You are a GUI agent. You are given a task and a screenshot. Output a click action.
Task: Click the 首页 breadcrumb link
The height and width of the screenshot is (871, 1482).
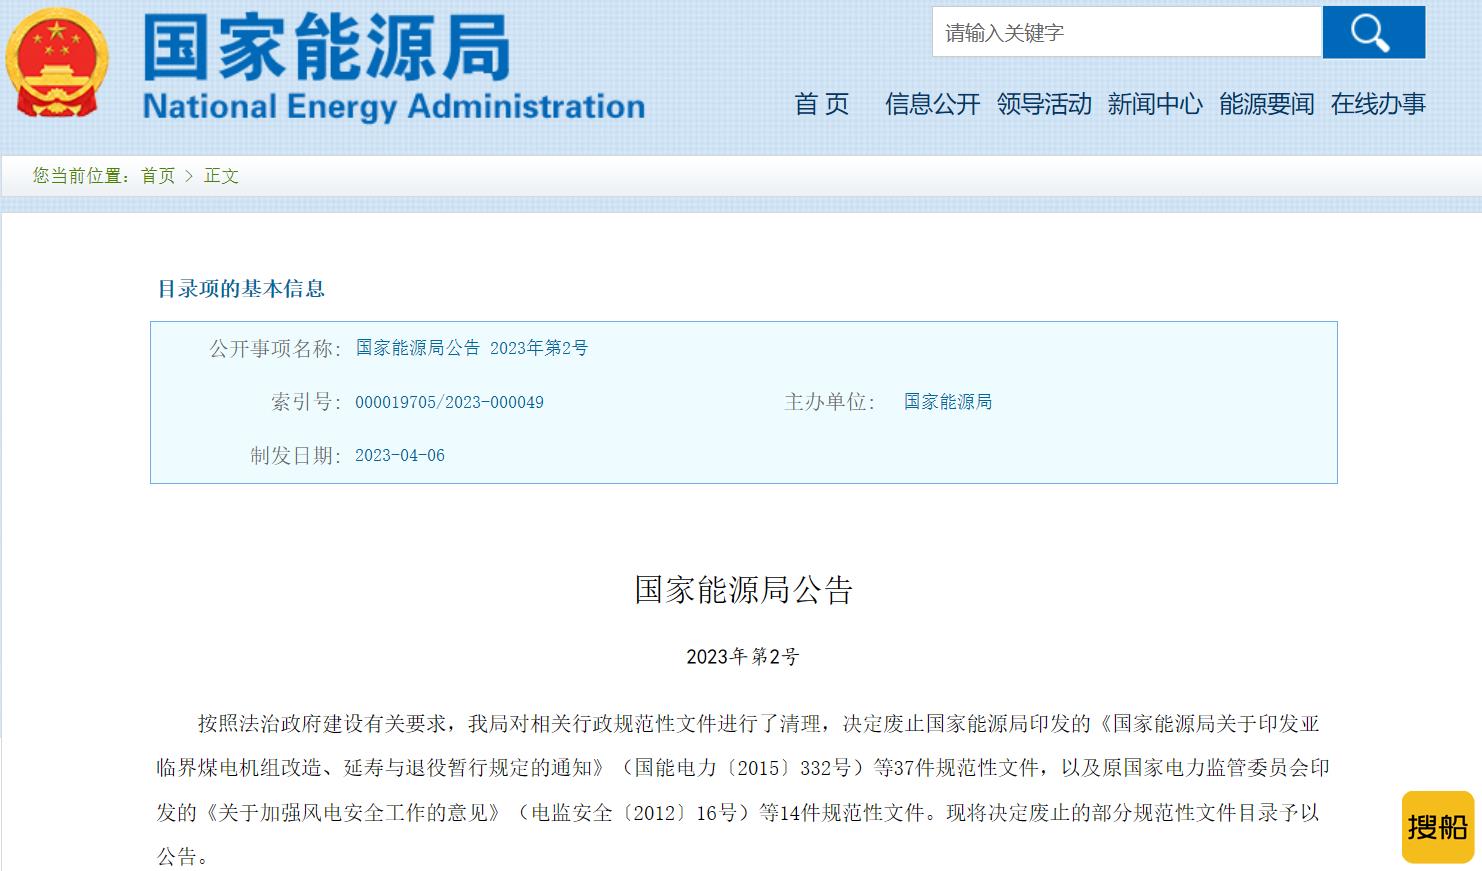pyautogui.click(x=158, y=176)
